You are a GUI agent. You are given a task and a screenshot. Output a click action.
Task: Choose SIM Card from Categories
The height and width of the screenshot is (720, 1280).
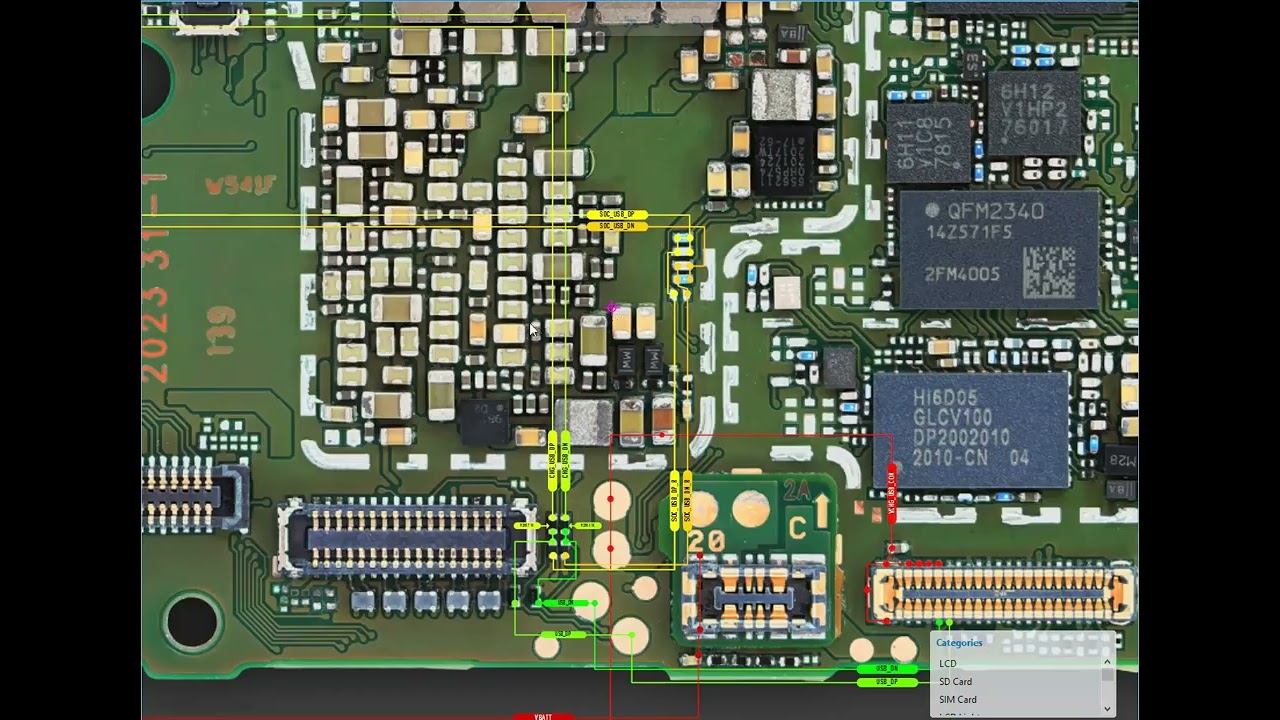[x=957, y=700]
